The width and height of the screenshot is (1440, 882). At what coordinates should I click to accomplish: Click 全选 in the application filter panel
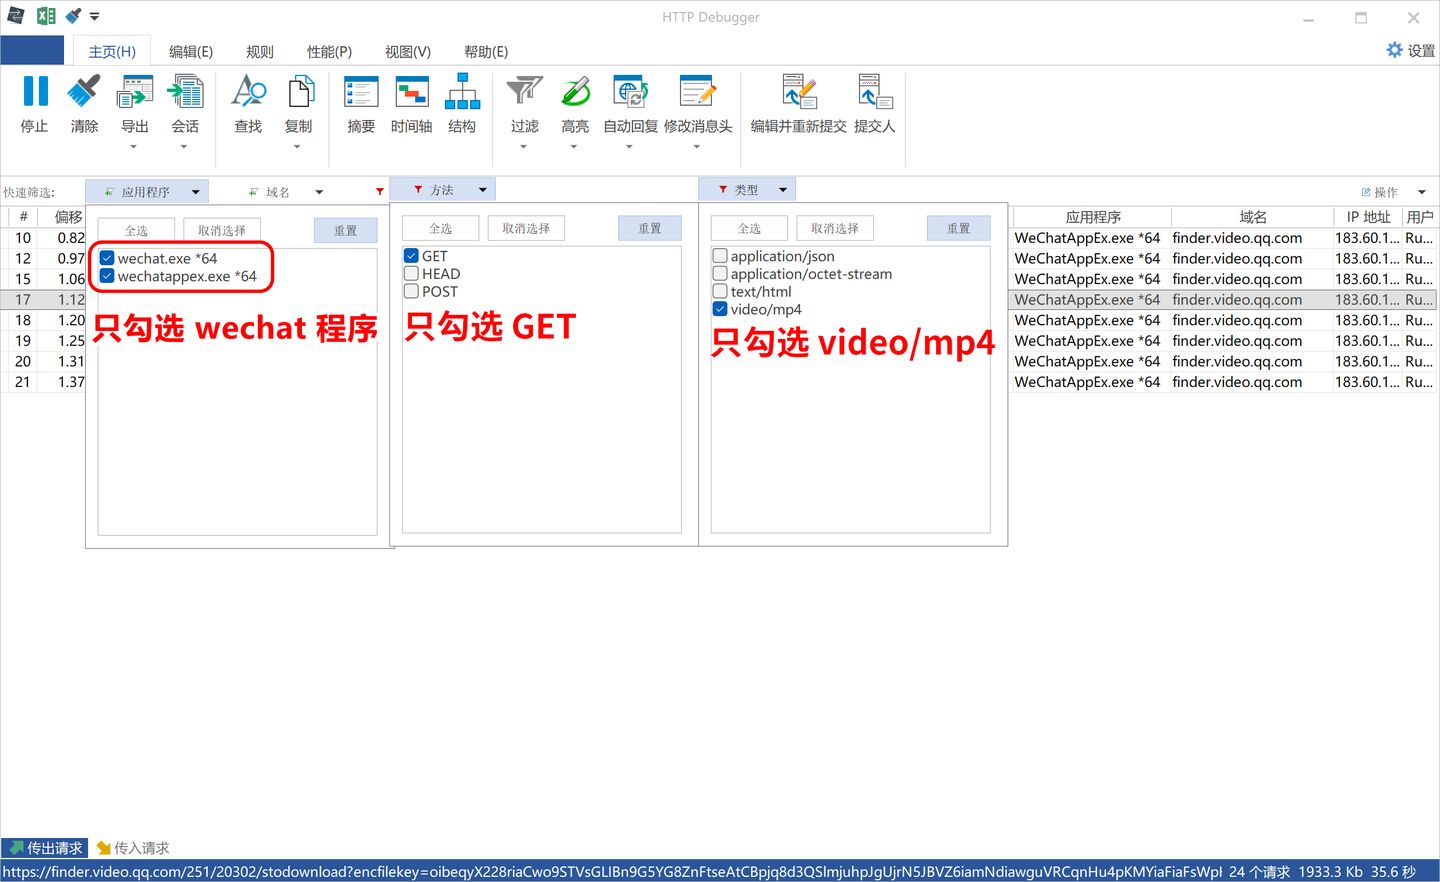coord(136,230)
